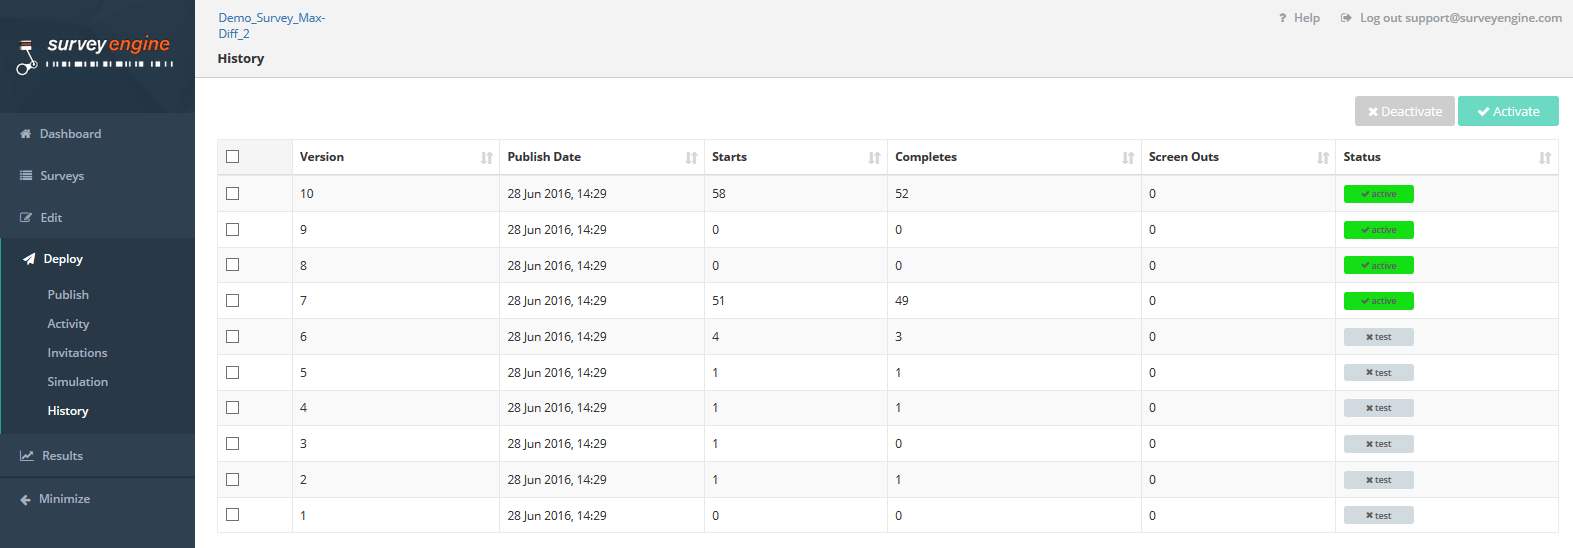
Task: Tick the checkbox for version 6 row
Action: tap(233, 337)
